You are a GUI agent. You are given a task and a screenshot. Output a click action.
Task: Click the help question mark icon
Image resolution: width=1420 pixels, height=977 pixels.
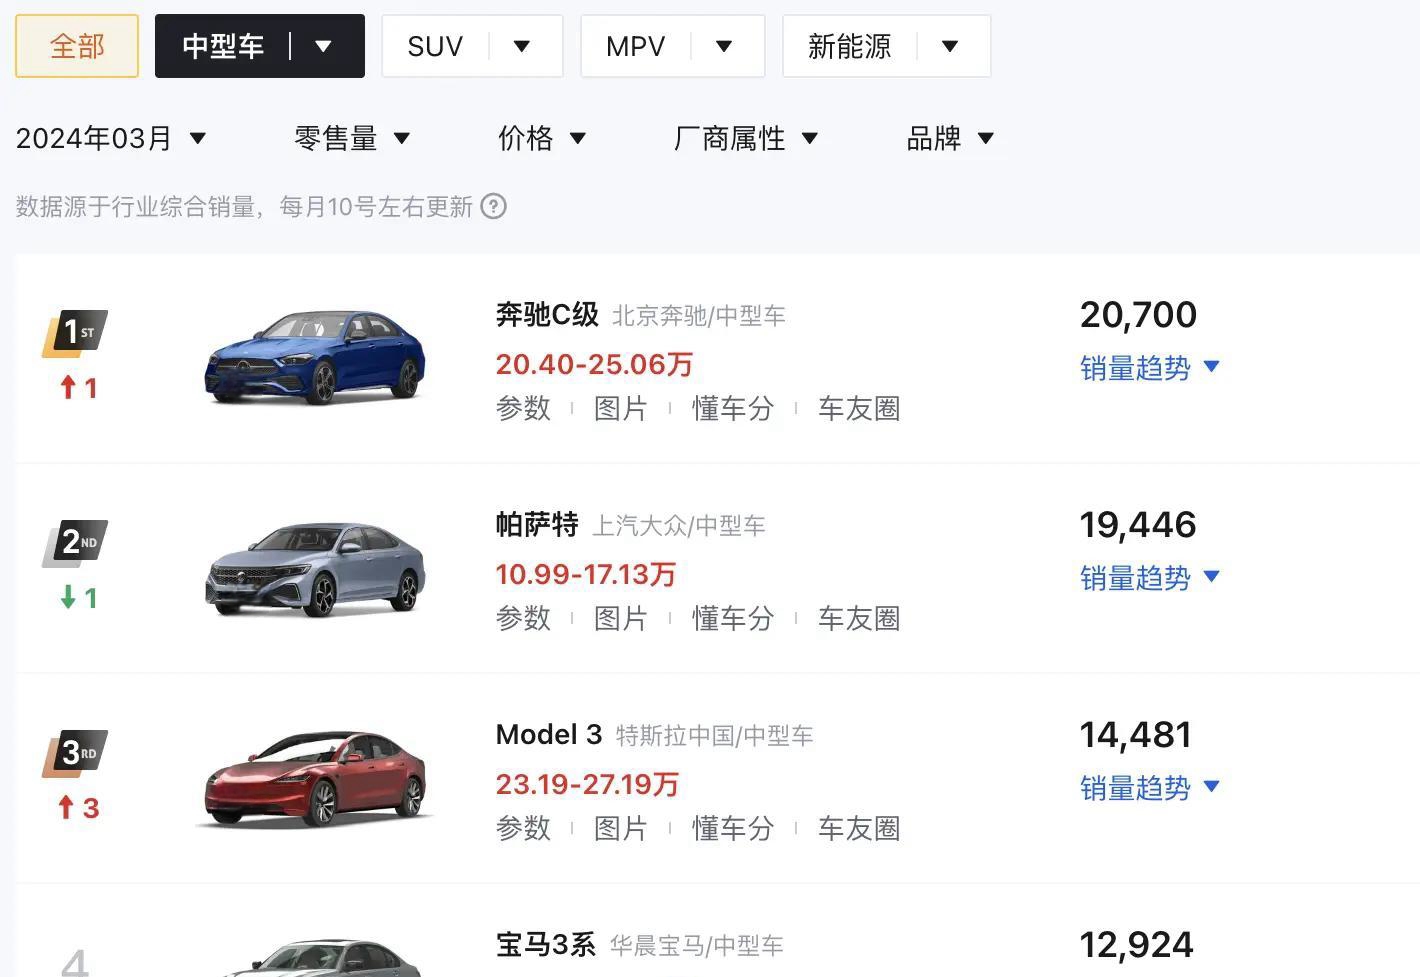[493, 206]
